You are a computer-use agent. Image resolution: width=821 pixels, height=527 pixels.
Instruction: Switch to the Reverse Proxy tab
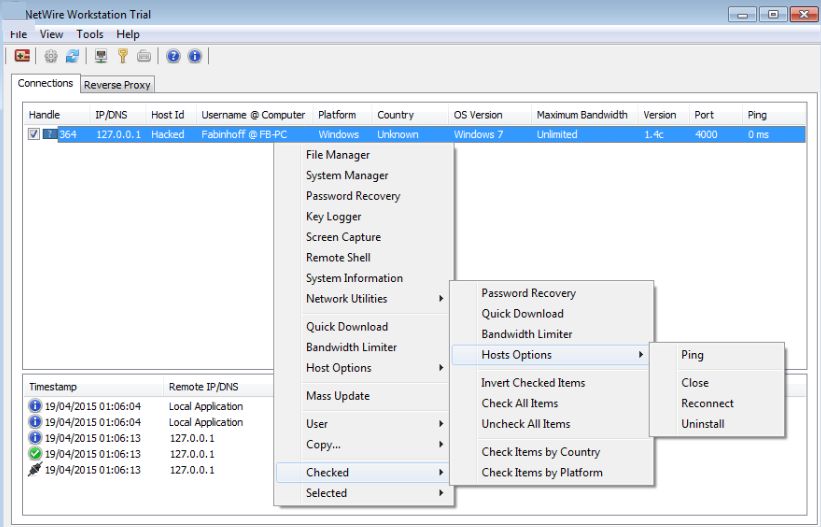(117, 85)
